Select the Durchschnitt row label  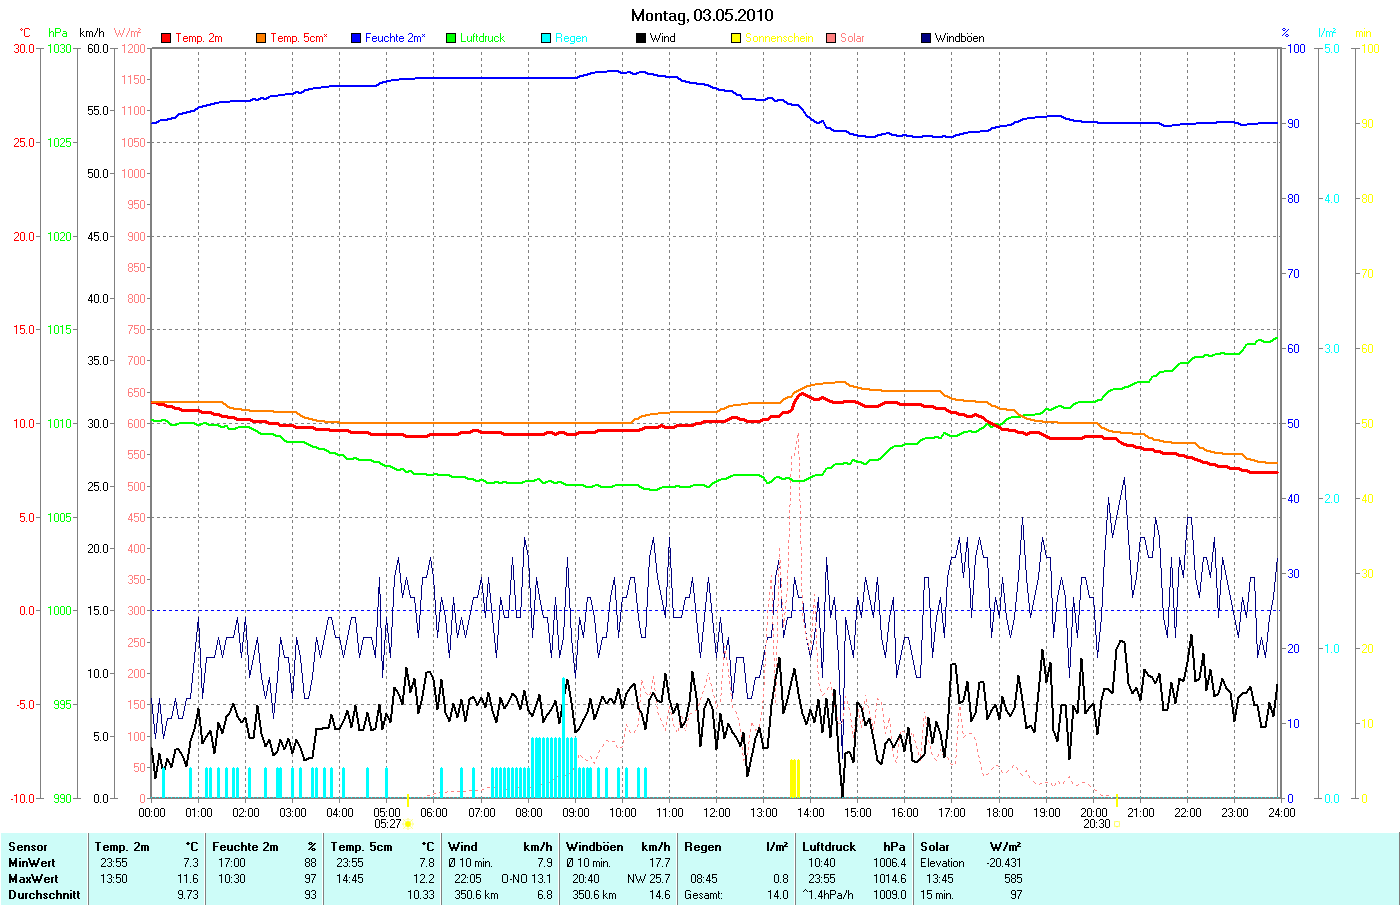click(44, 895)
